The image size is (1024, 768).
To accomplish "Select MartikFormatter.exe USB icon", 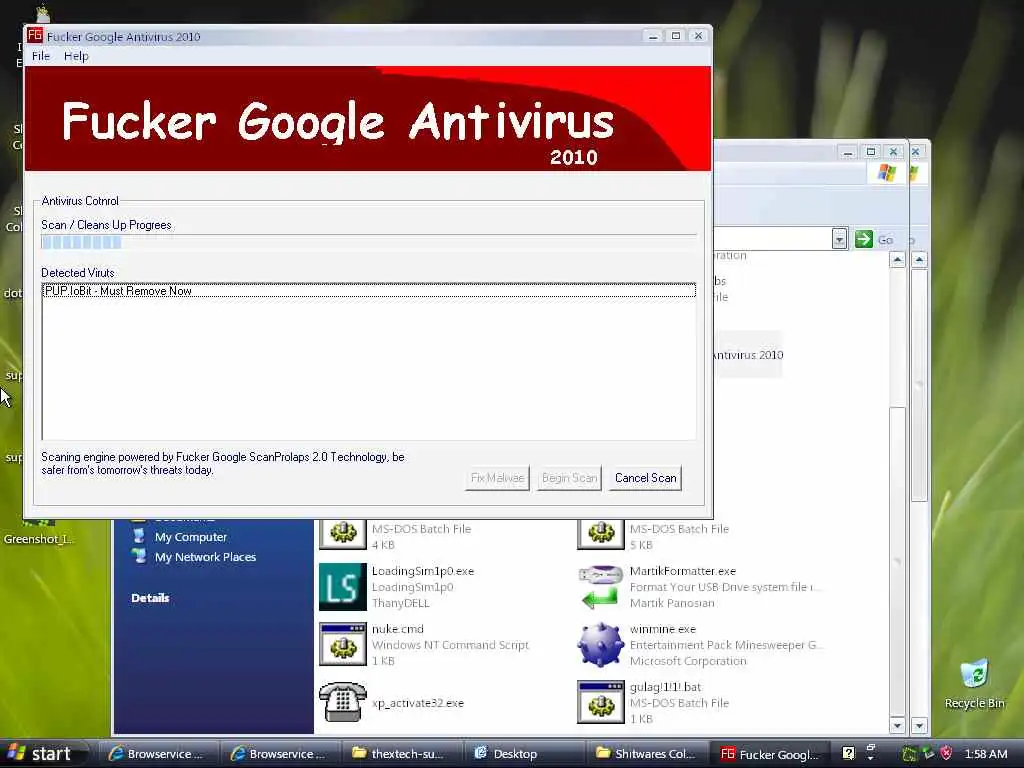I will [x=601, y=586].
